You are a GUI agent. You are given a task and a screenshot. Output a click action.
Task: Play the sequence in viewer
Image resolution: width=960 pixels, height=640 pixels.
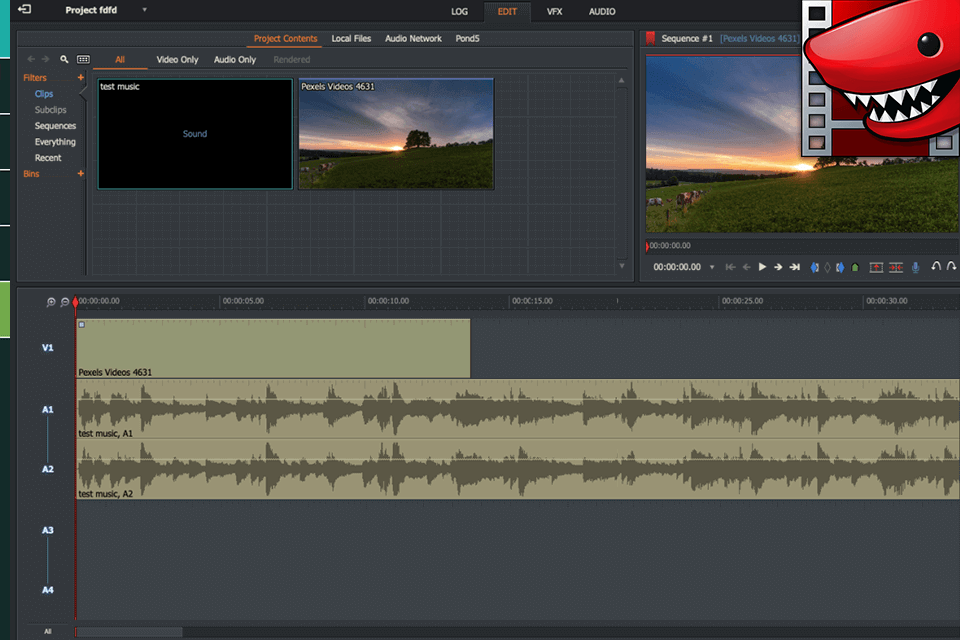[762, 267]
